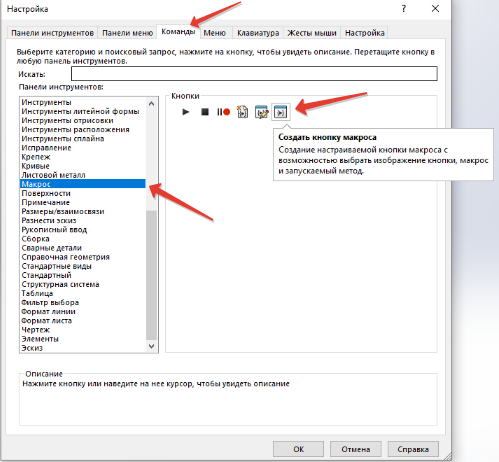Click the Edit macro pencil icon
Image resolution: width=499 pixels, height=462 pixels.
[x=261, y=112]
